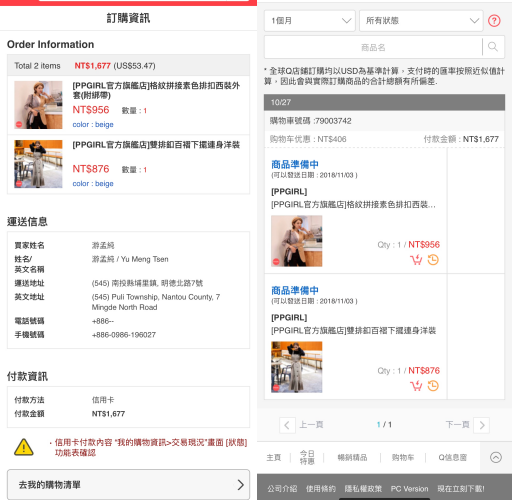Screen dimensions: 512x500
Task: Click truncated blazer title in order list
Action: click(353, 204)
